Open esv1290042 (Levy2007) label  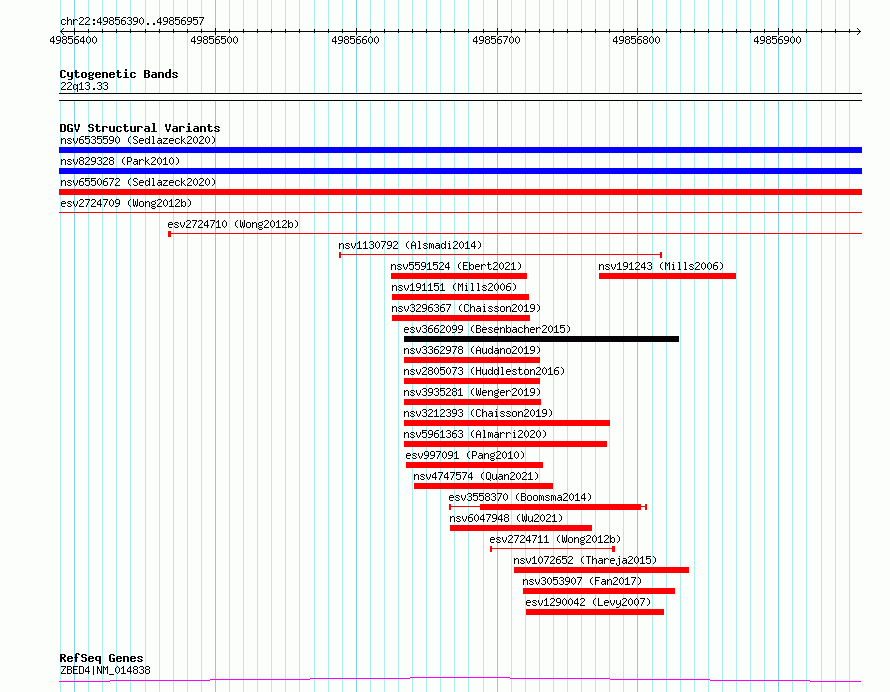pyautogui.click(x=588, y=602)
